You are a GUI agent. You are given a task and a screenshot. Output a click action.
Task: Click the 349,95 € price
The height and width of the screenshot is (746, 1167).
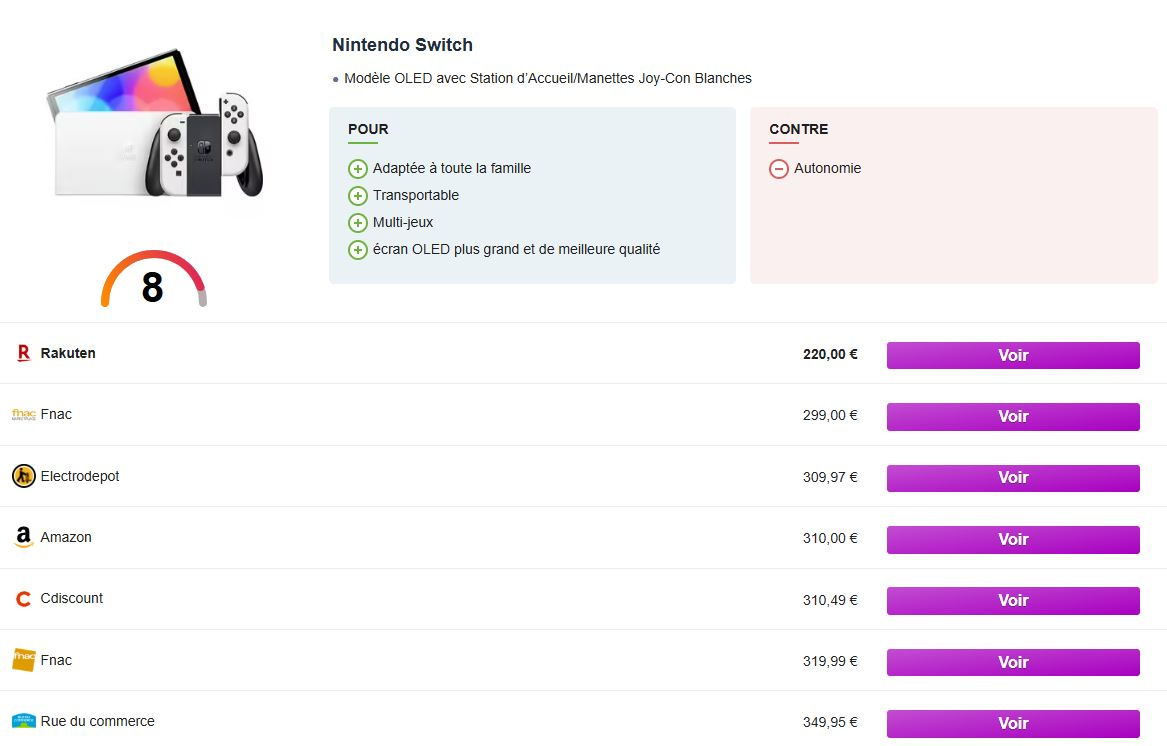(x=830, y=722)
